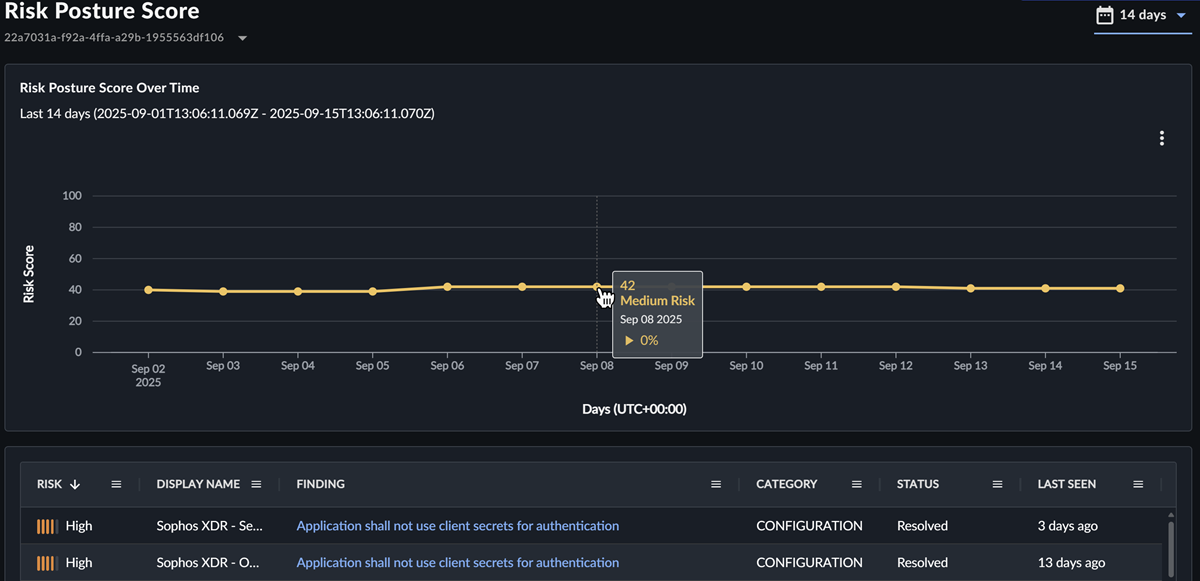Open first client secrets finding link
The width and height of the screenshot is (1200, 581).
[457, 526]
